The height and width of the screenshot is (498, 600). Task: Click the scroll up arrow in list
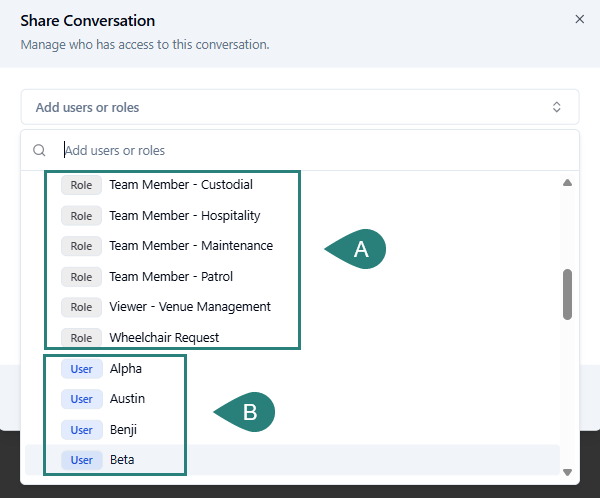coord(567,183)
